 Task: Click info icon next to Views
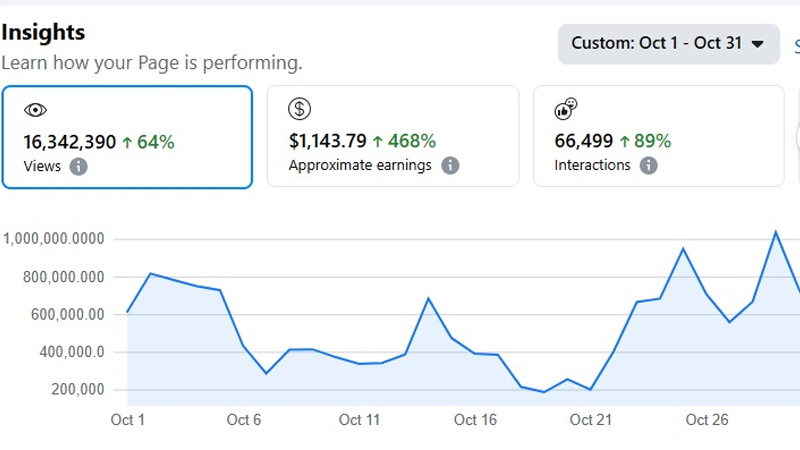tap(79, 166)
